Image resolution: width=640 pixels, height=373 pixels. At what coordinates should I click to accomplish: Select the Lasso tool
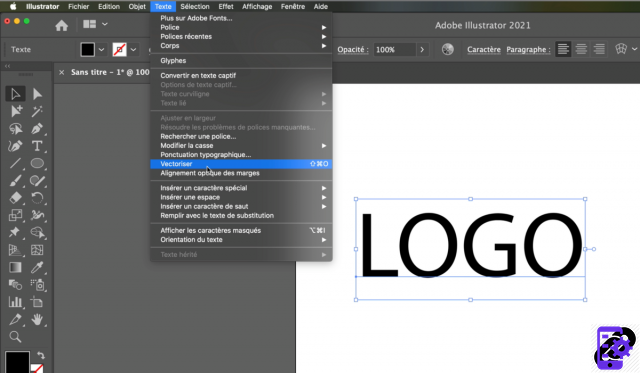(16, 129)
